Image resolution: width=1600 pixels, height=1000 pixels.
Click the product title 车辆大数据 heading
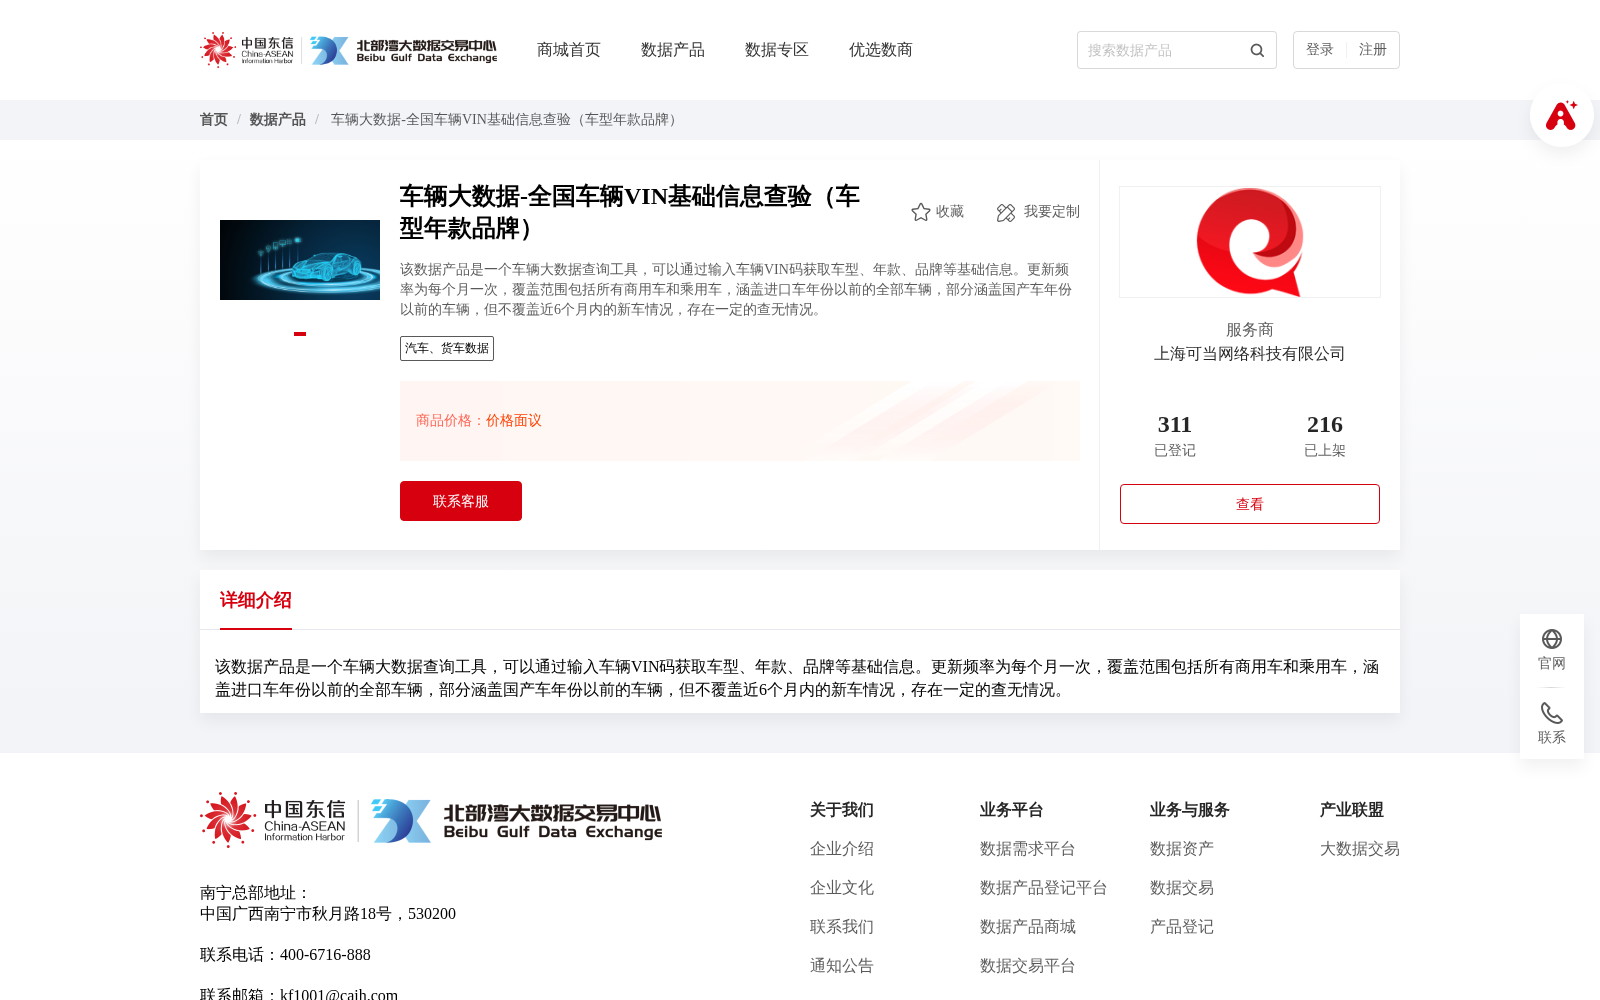(x=630, y=212)
